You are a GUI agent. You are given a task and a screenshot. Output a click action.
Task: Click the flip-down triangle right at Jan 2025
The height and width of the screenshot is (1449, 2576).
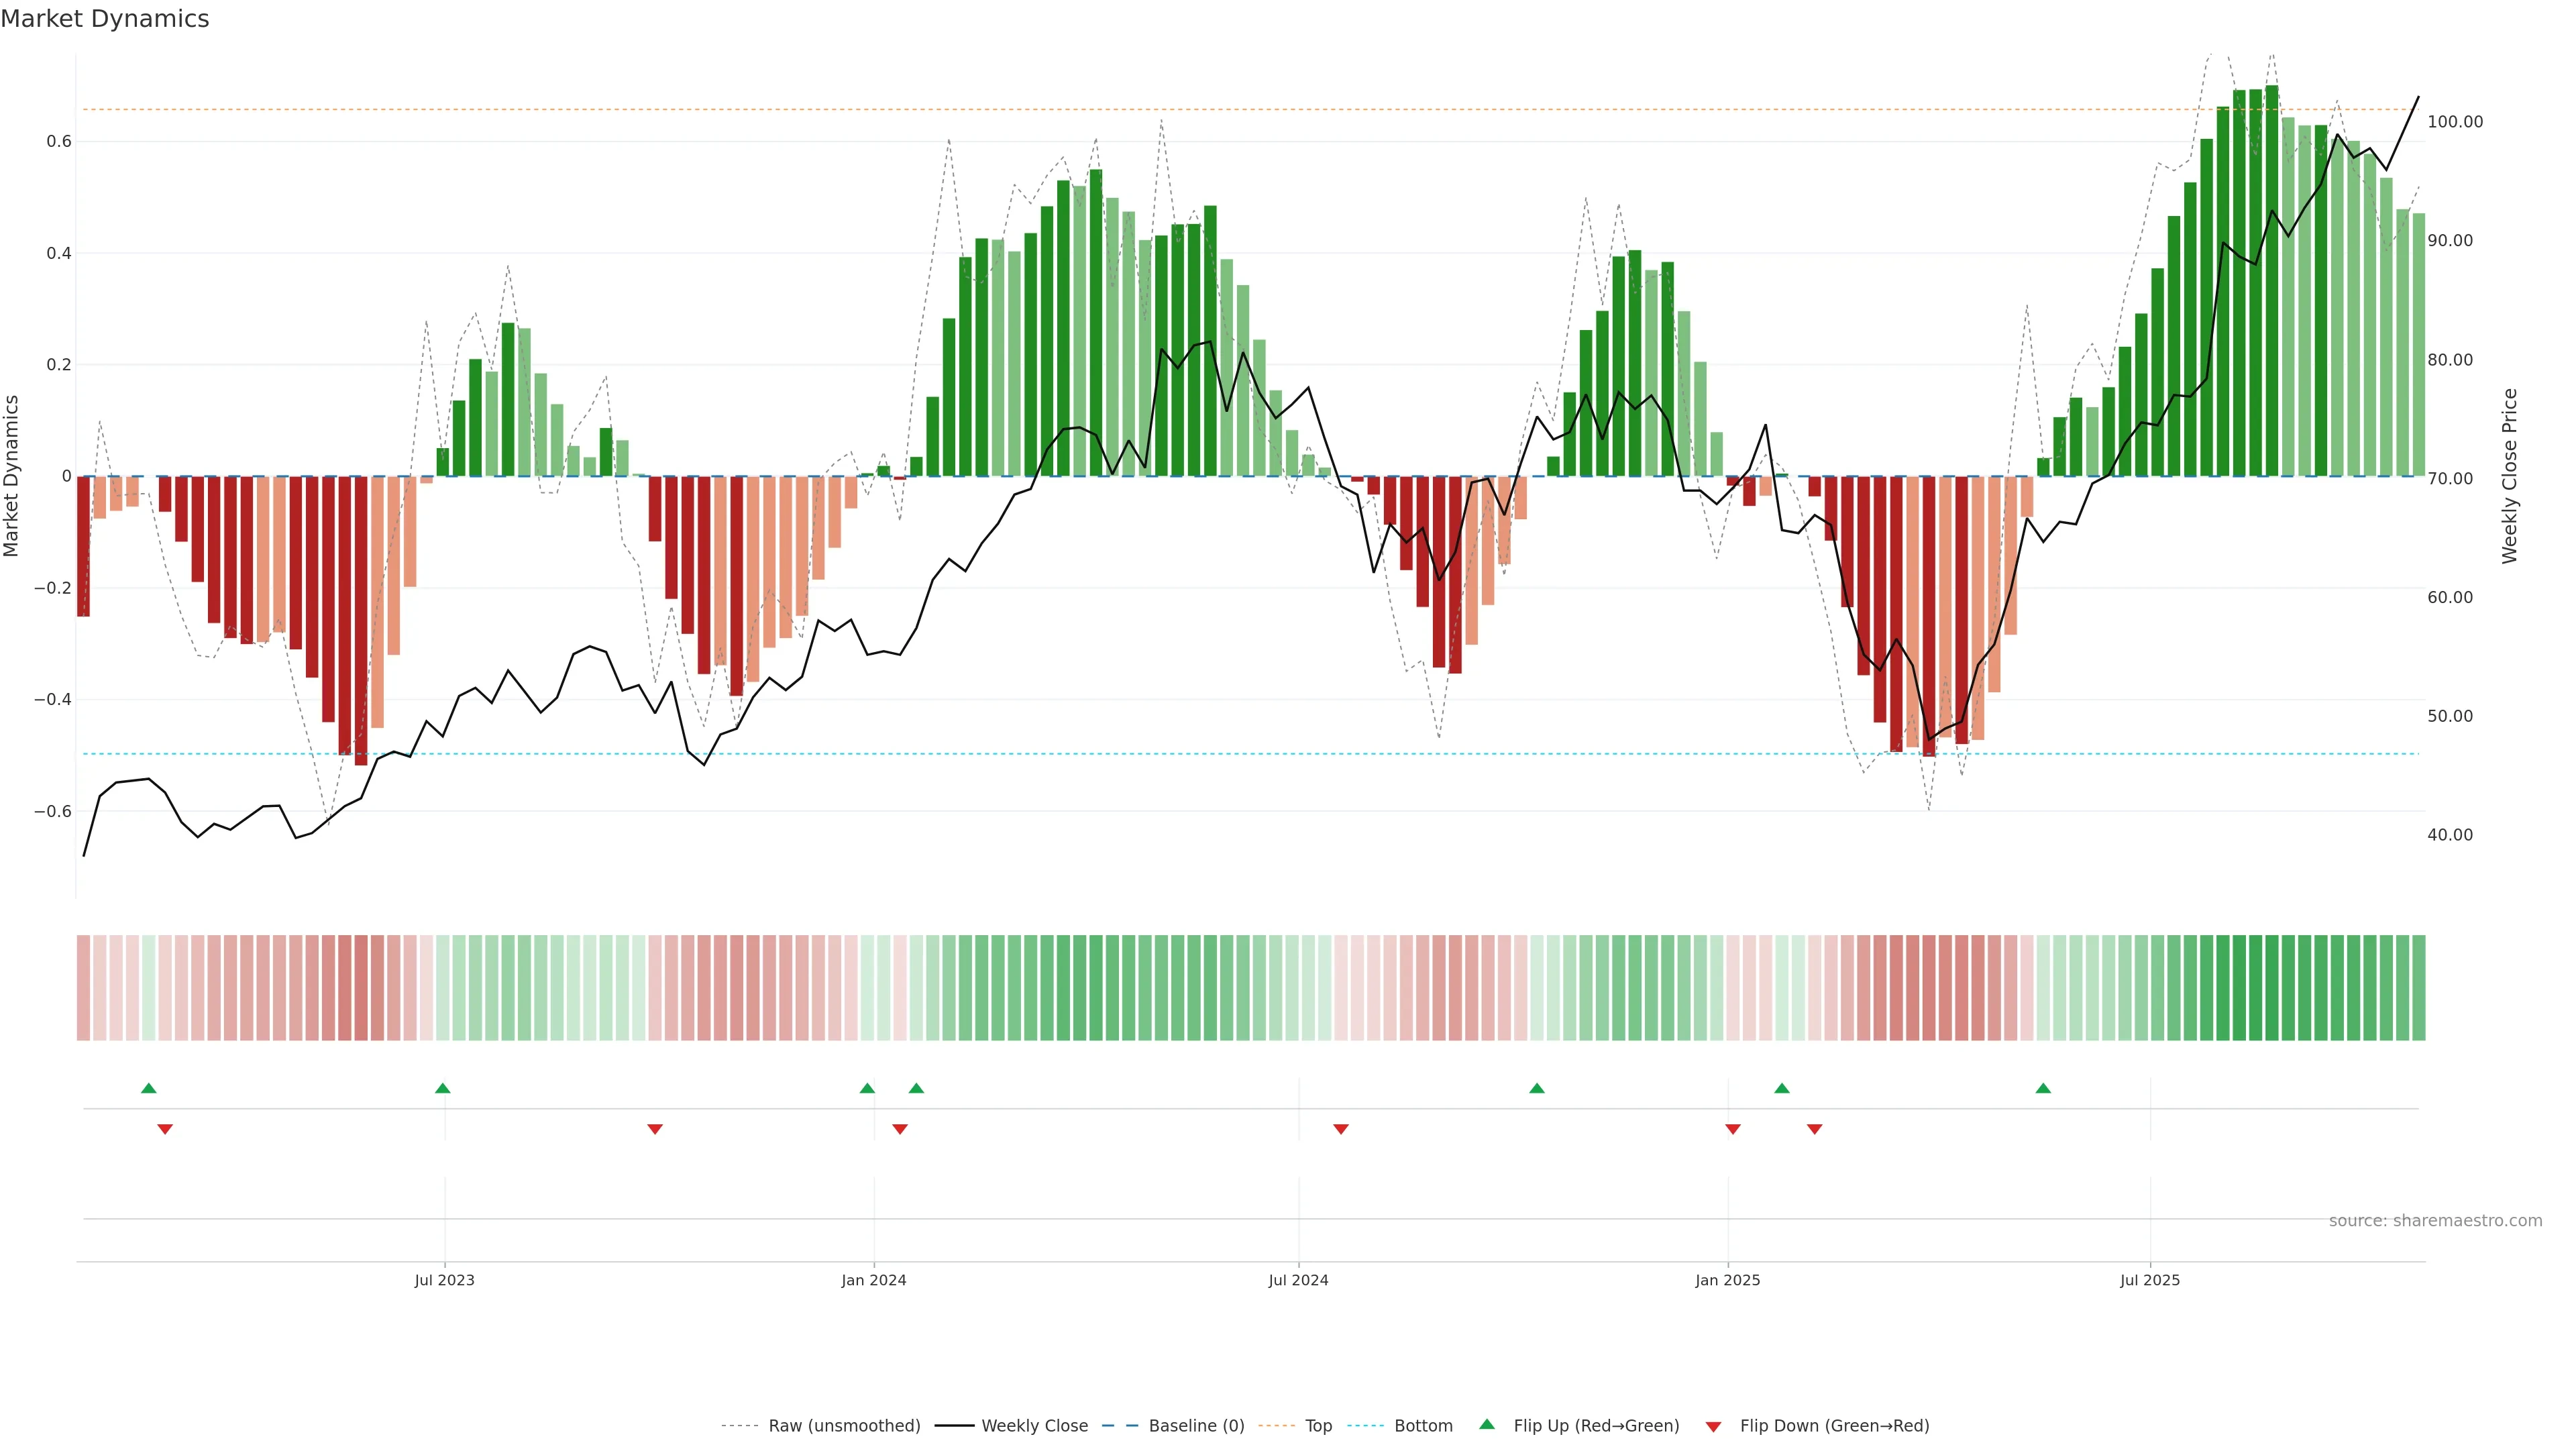[x=1733, y=1129]
